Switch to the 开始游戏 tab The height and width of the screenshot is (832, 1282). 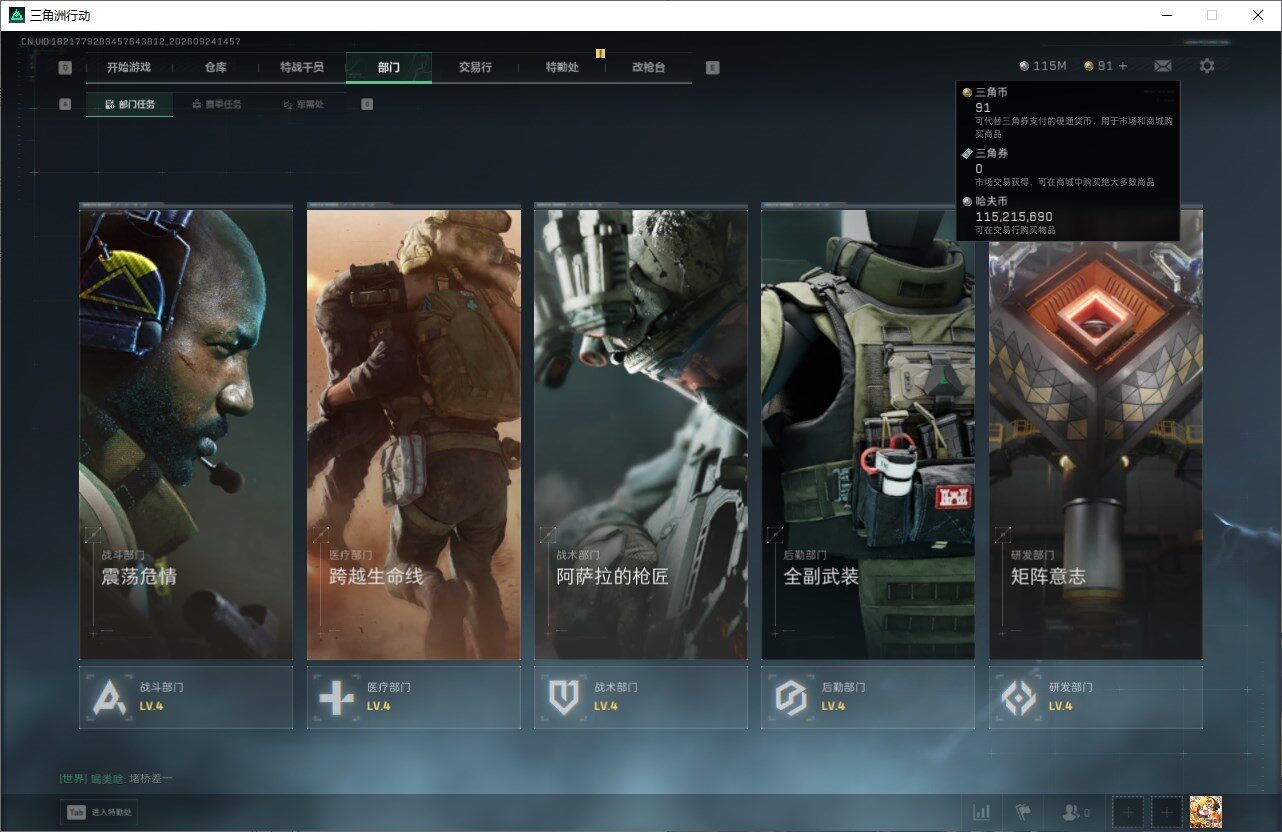point(129,68)
